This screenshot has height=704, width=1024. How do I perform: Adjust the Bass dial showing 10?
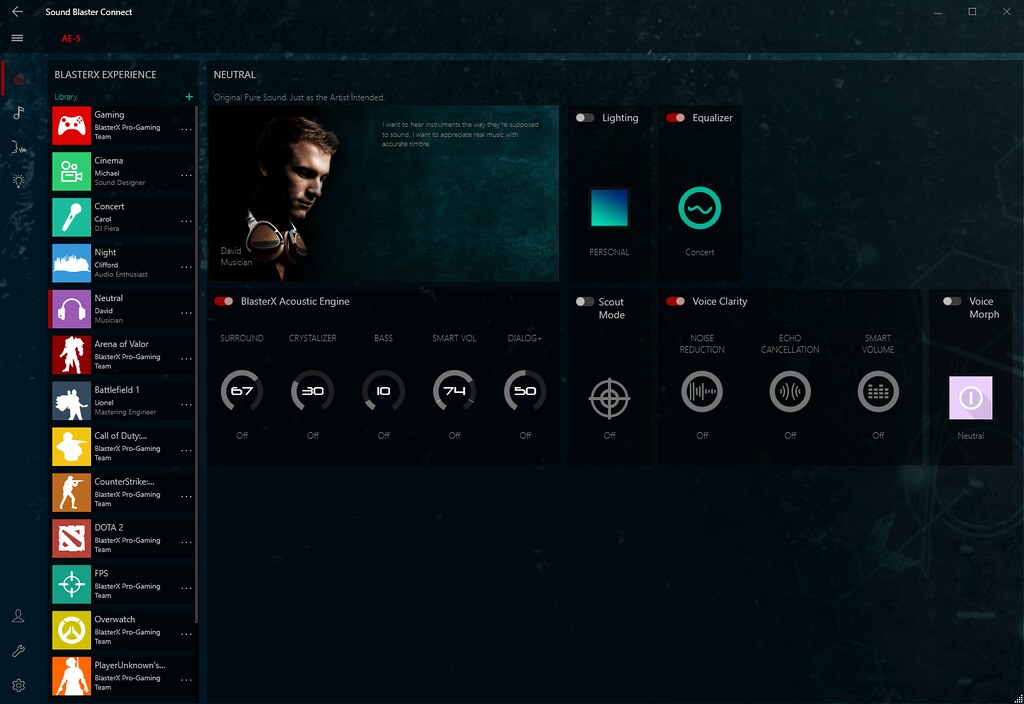point(383,391)
